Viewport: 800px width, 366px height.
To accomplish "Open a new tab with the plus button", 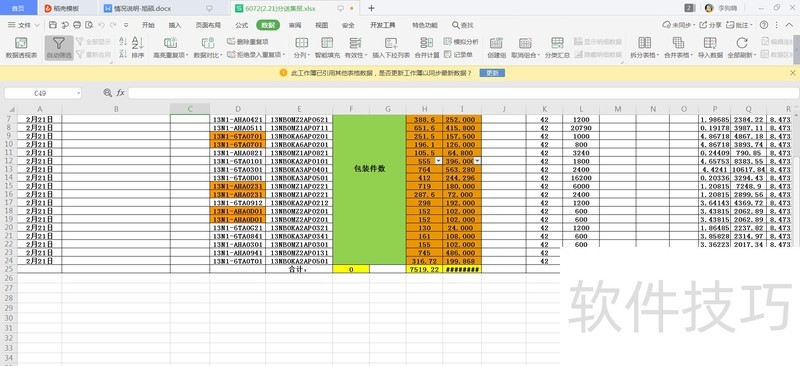I will pos(371,8).
